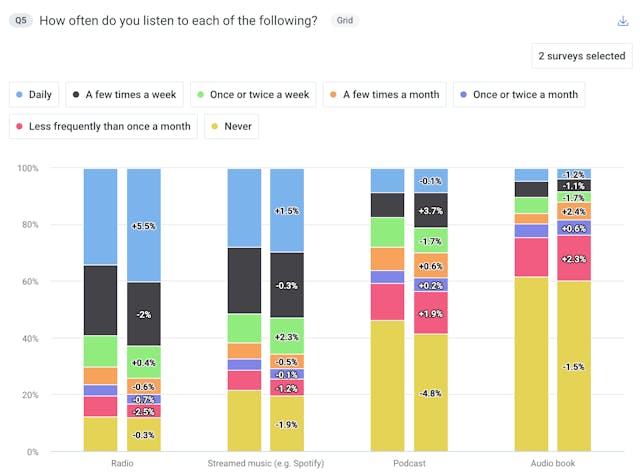Click the download chart icon

[623, 21]
